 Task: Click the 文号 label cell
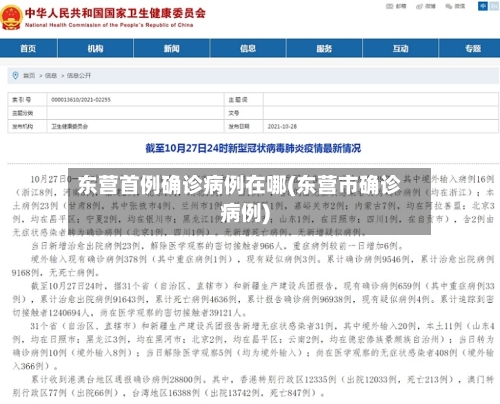click(x=244, y=113)
